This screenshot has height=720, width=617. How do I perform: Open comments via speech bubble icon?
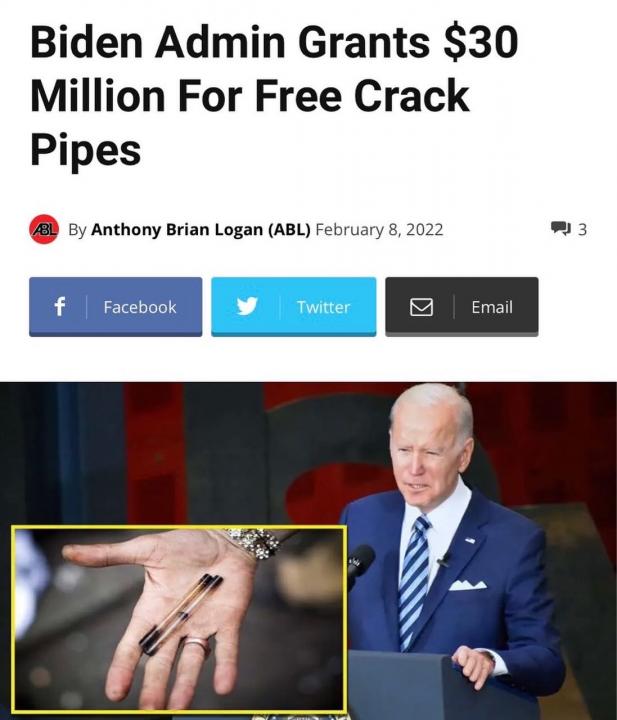[561, 228]
